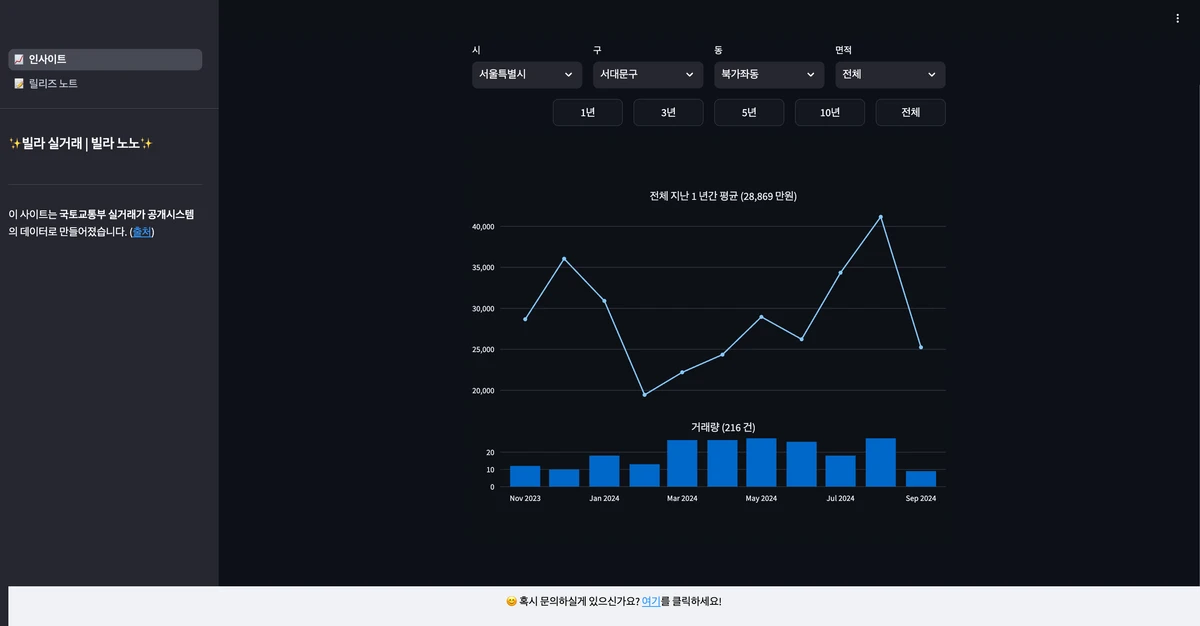Open the 구 dropdown showing 서대문구
The height and width of the screenshot is (626, 1200).
click(x=648, y=75)
